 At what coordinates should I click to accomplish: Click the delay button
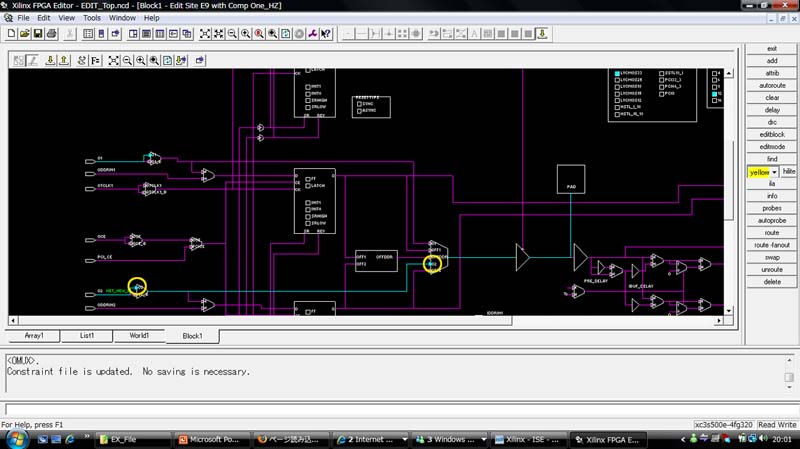pos(772,110)
